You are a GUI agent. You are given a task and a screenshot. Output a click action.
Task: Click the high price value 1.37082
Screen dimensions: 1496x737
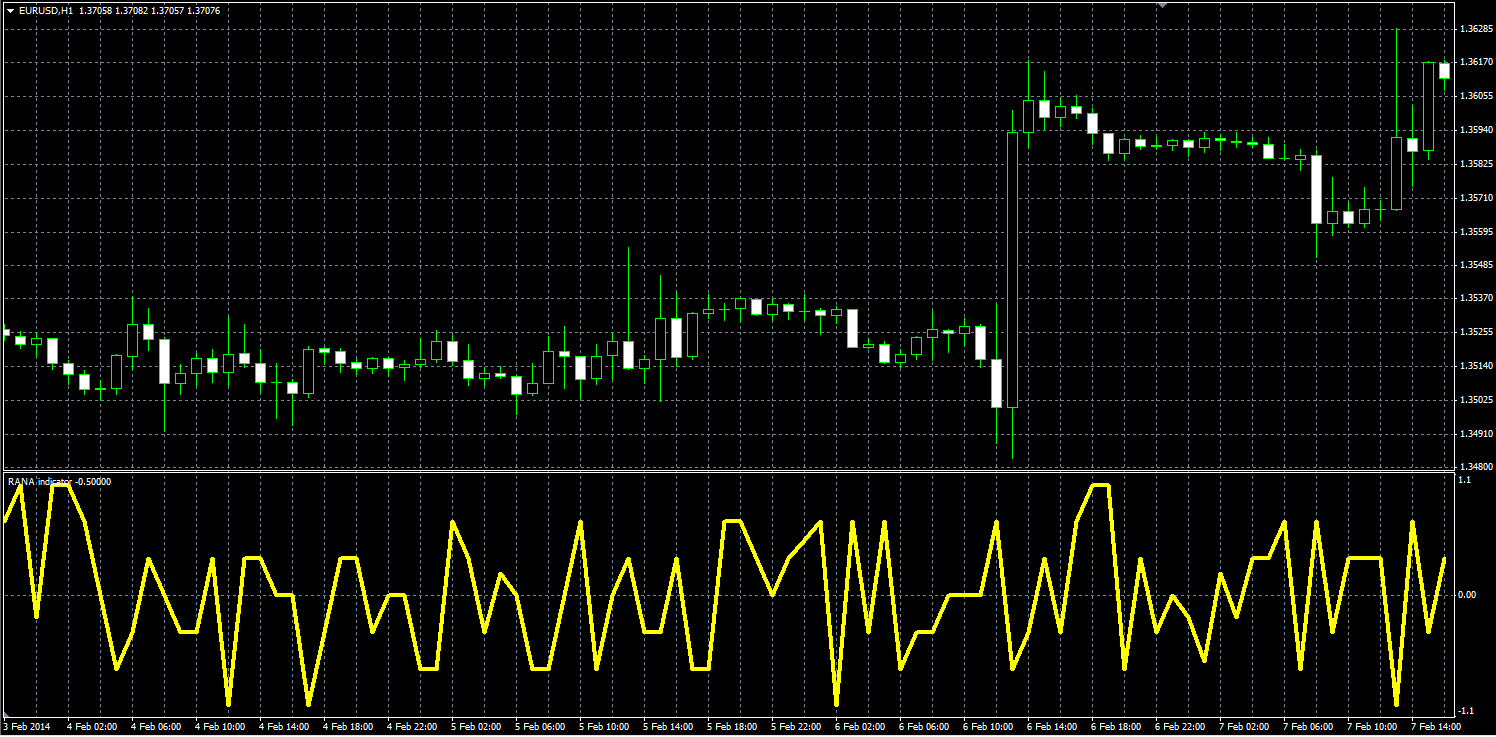point(133,10)
